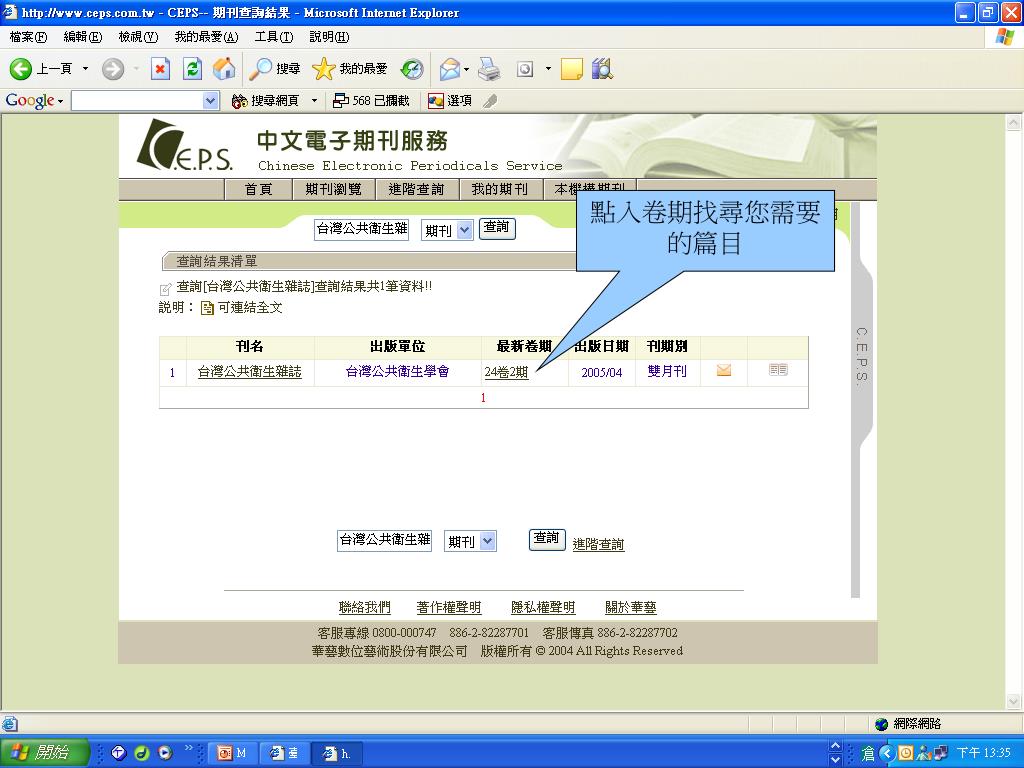This screenshot has width=1024, height=768.
Task: Switch to the taskbar window labeled h.
Action: point(338,753)
